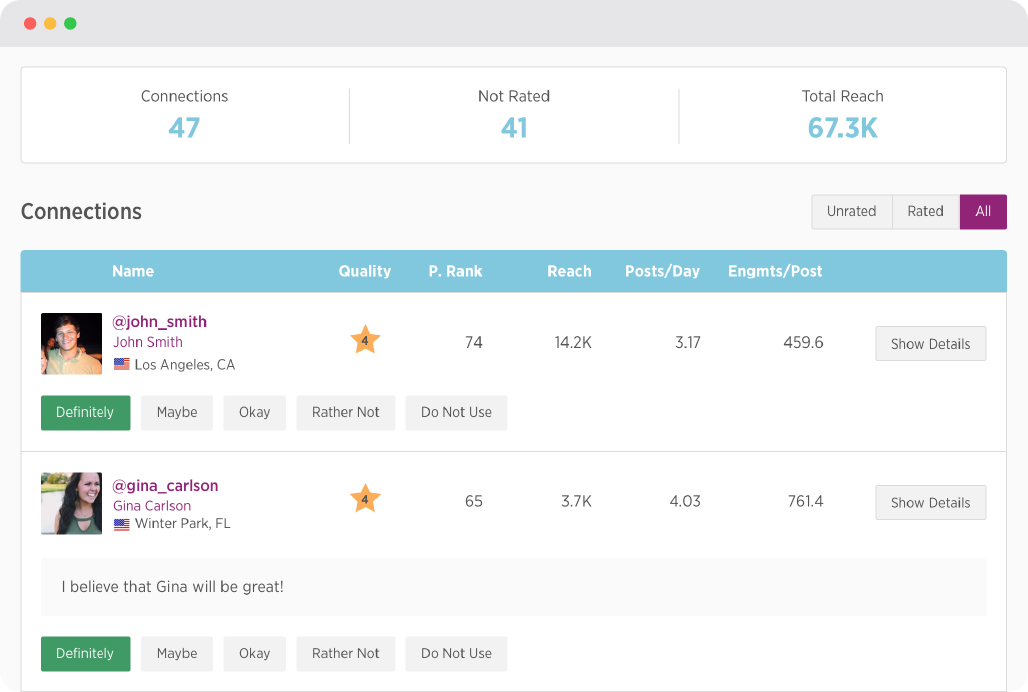Switch to the Unrated filter tab
Screen dimensions: 1028x692
pyautogui.click(x=852, y=212)
